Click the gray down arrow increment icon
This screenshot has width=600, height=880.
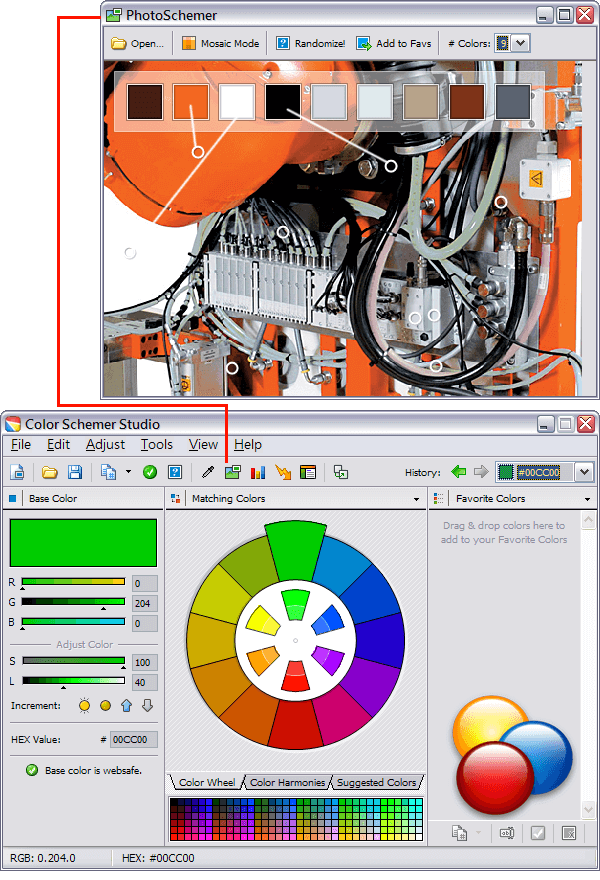click(148, 705)
